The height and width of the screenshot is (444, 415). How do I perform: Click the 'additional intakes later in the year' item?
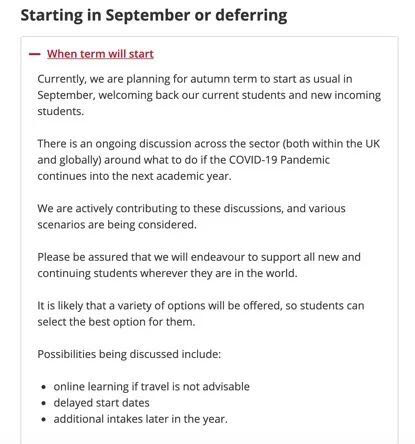click(140, 419)
